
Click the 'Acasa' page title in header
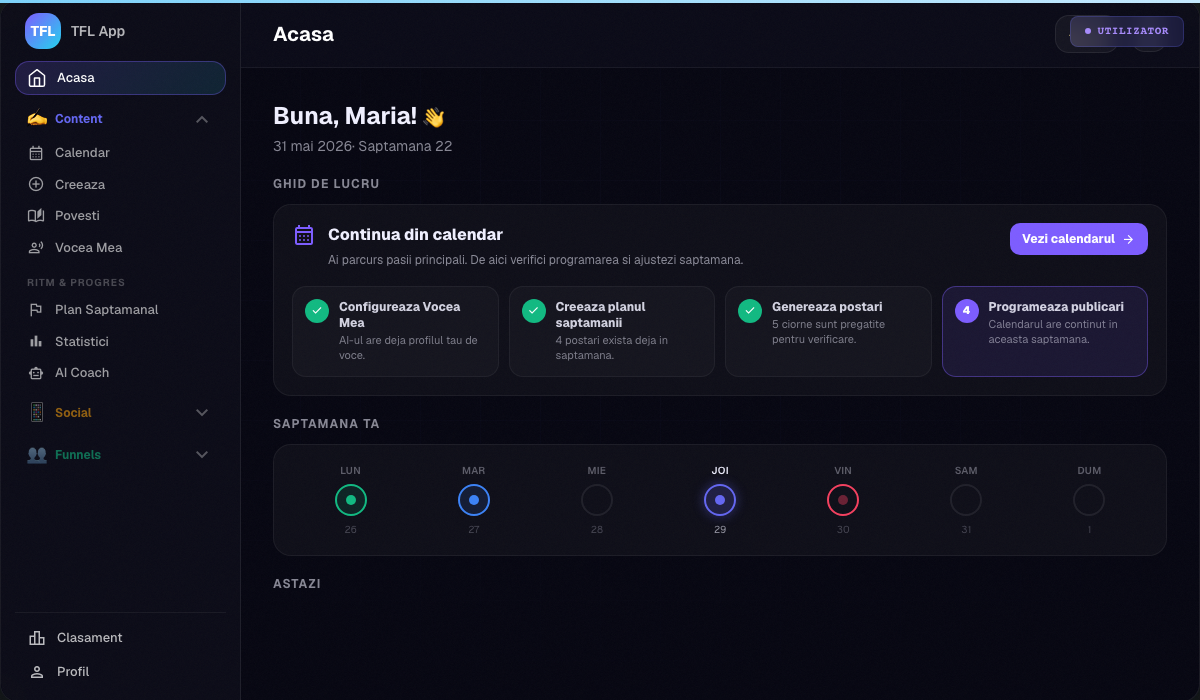pyautogui.click(x=303, y=35)
